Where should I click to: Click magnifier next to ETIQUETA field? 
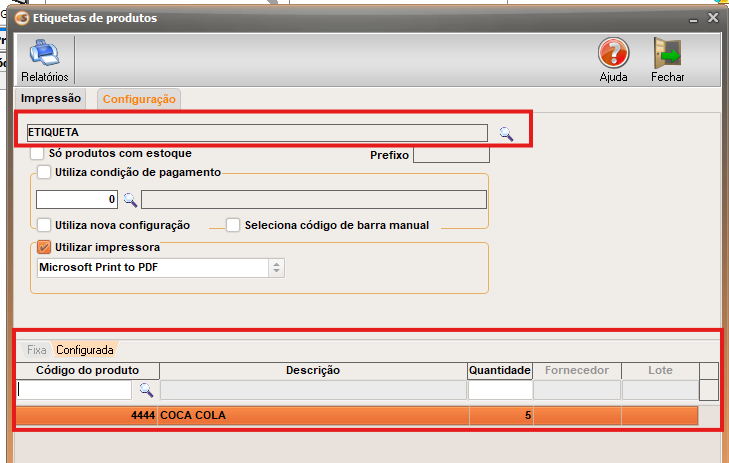(x=506, y=133)
